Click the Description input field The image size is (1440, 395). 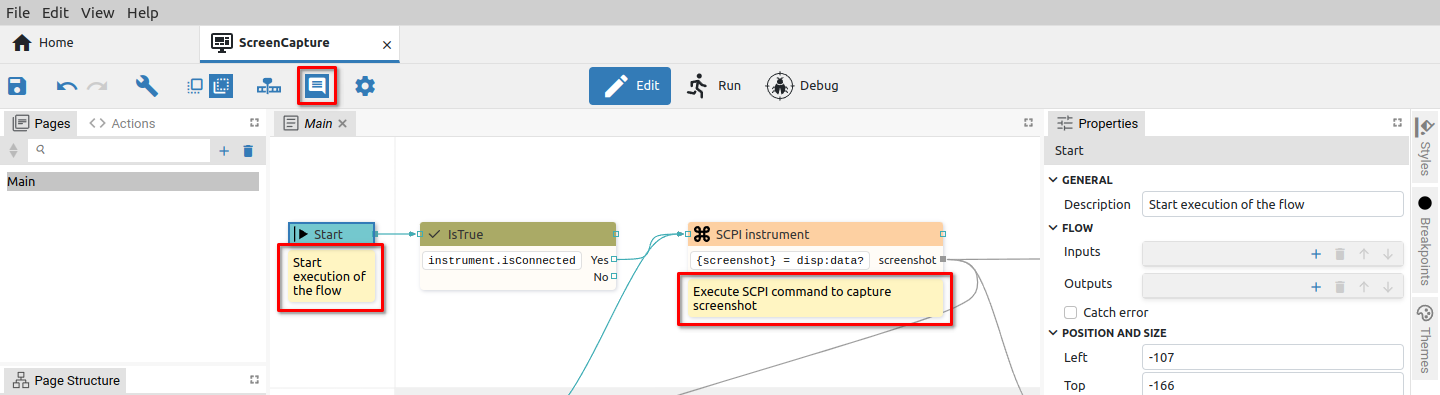pos(1273,204)
